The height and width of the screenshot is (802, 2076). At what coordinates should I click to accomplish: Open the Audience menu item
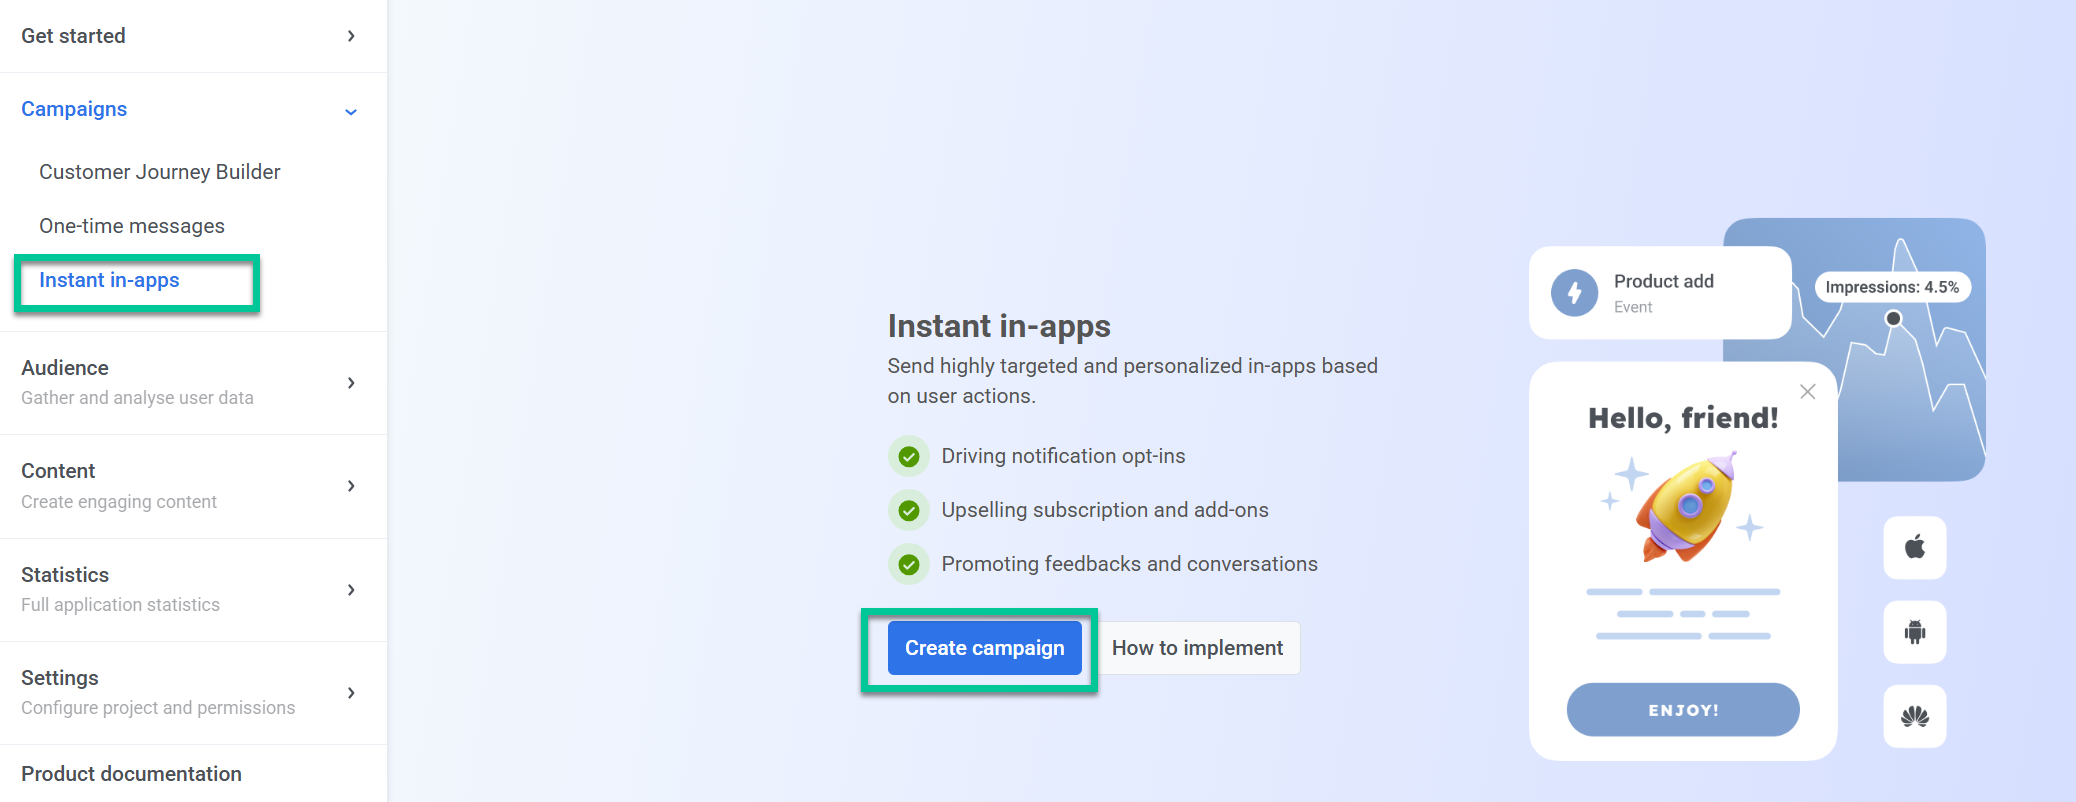point(65,368)
